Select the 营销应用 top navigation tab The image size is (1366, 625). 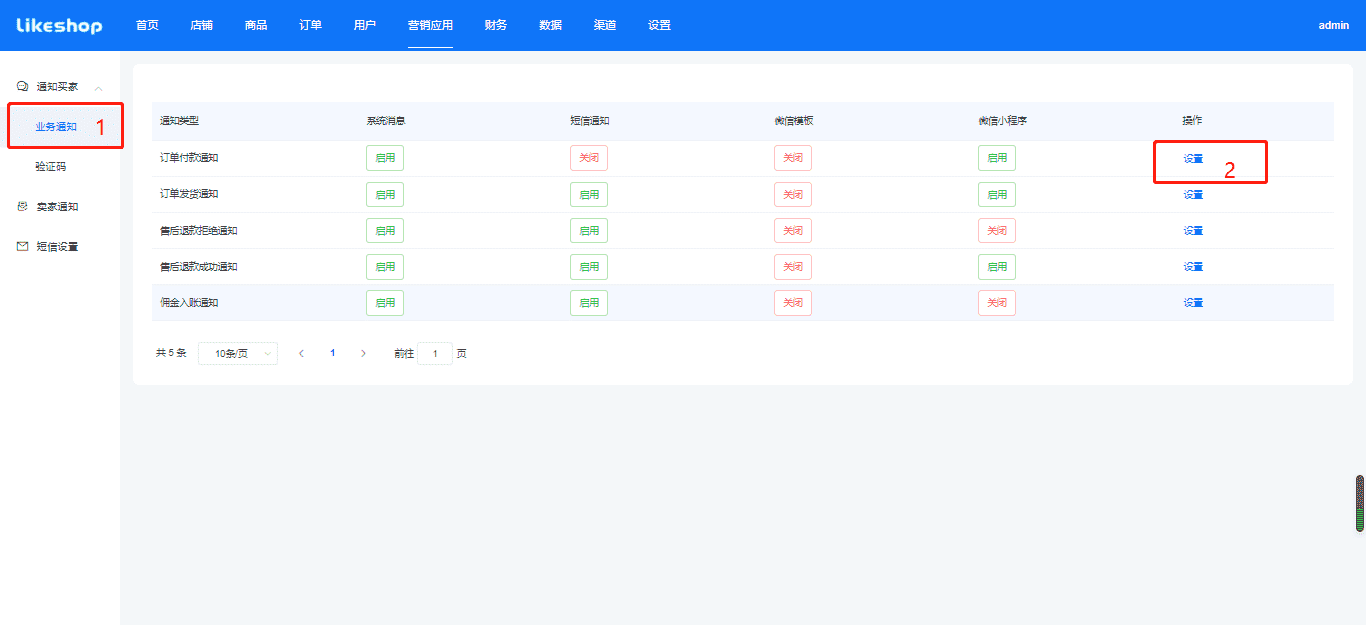[x=430, y=25]
